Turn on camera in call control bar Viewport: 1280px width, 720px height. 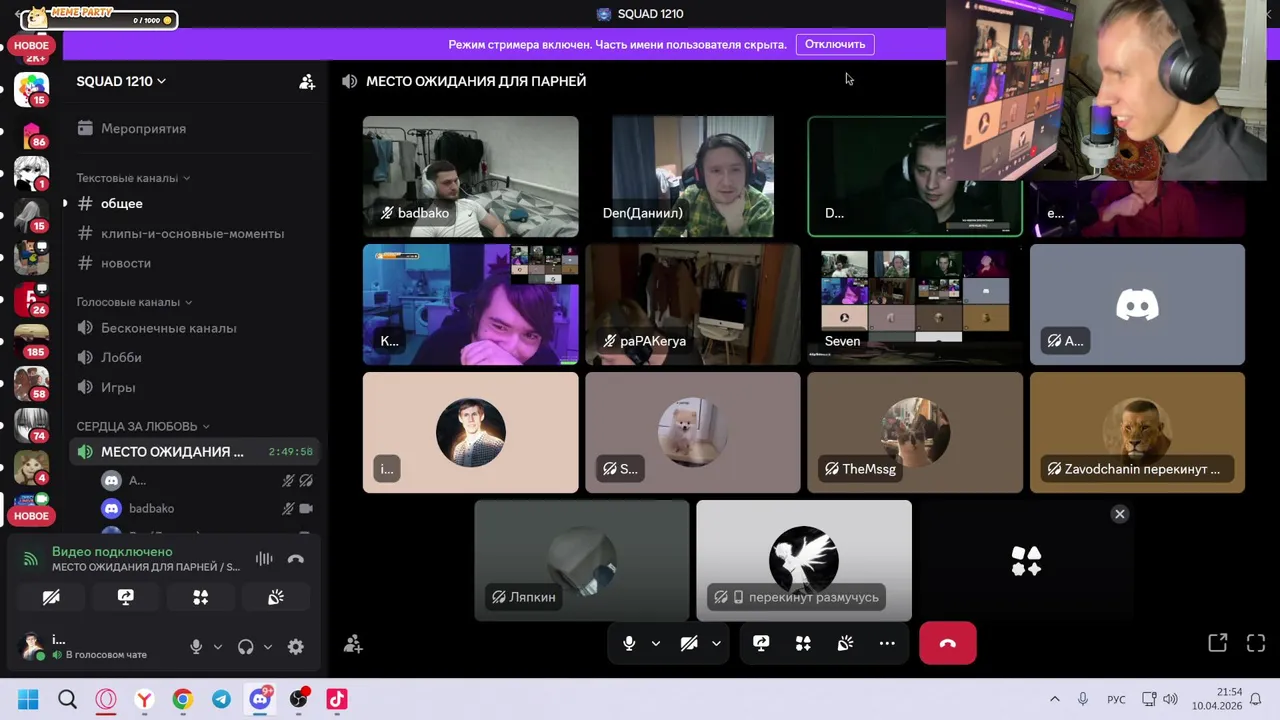tap(689, 643)
